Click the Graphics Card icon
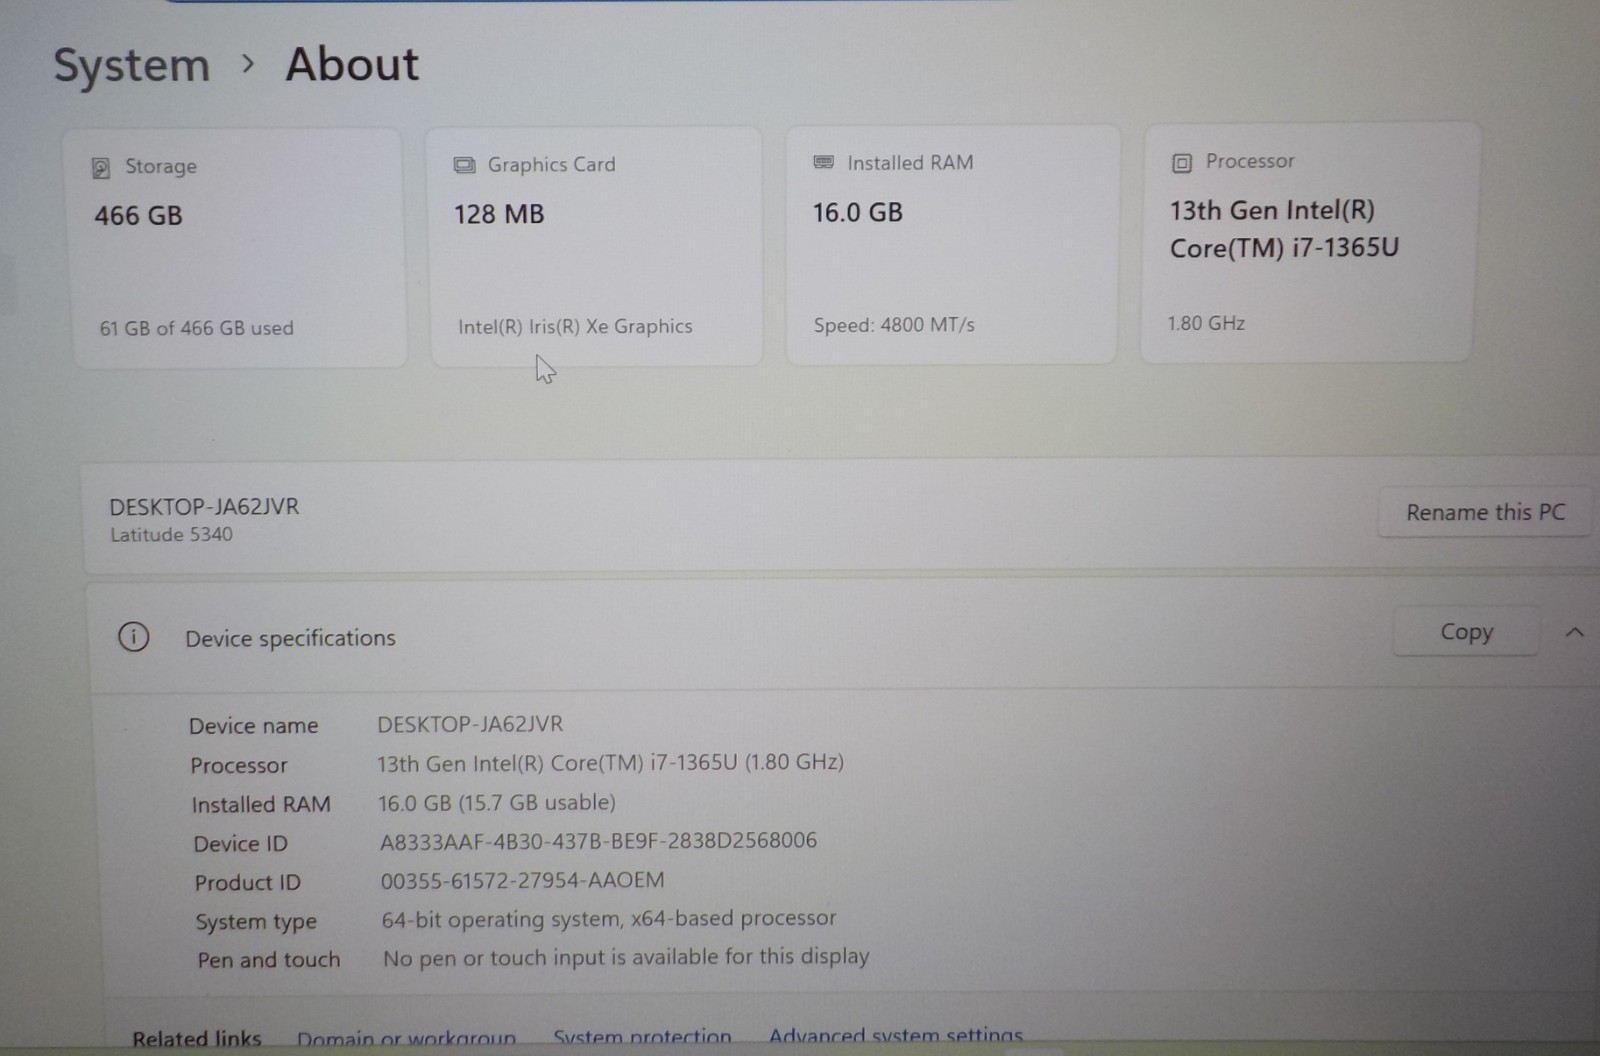This screenshot has height=1056, width=1600. click(x=464, y=165)
